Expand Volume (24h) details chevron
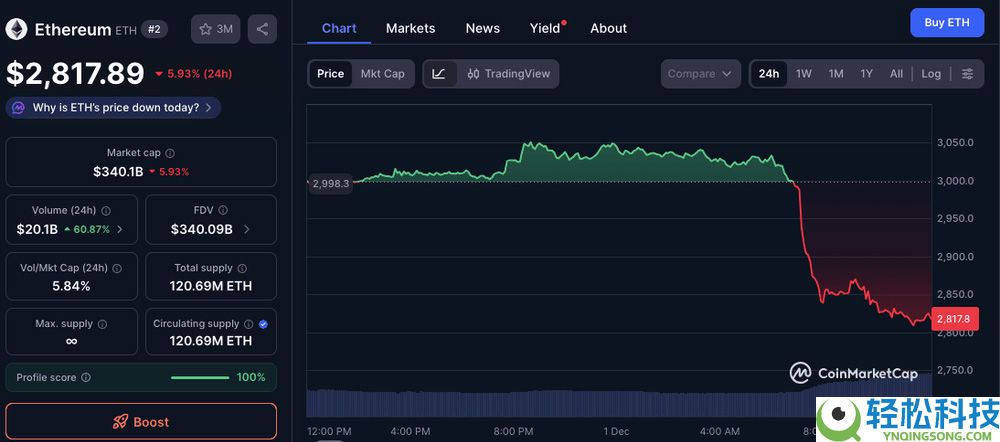 coord(120,229)
